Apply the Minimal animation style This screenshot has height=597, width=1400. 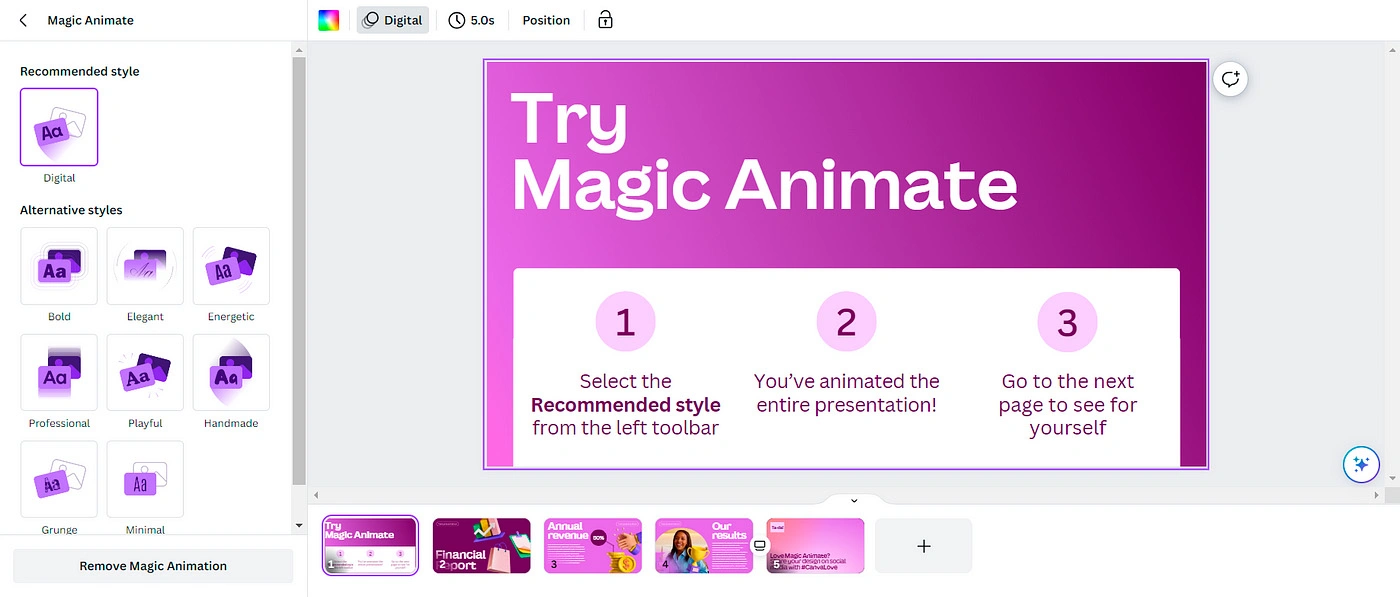click(x=145, y=479)
